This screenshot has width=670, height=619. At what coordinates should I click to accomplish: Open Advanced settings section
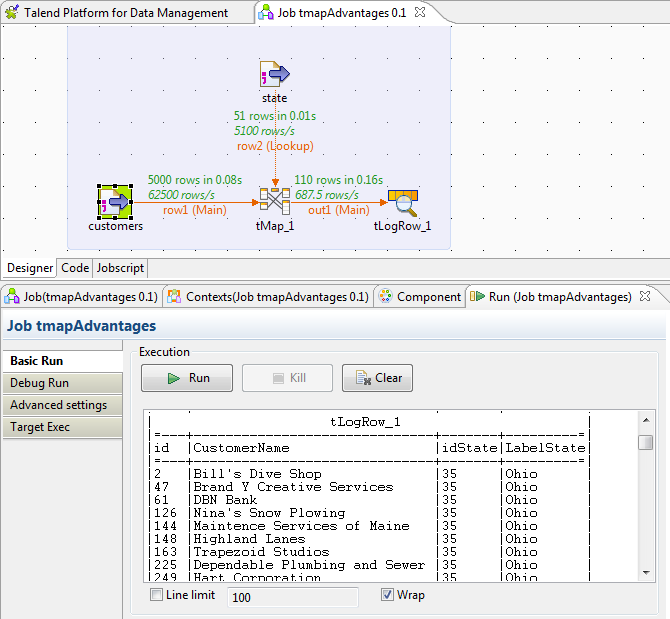tap(62, 405)
